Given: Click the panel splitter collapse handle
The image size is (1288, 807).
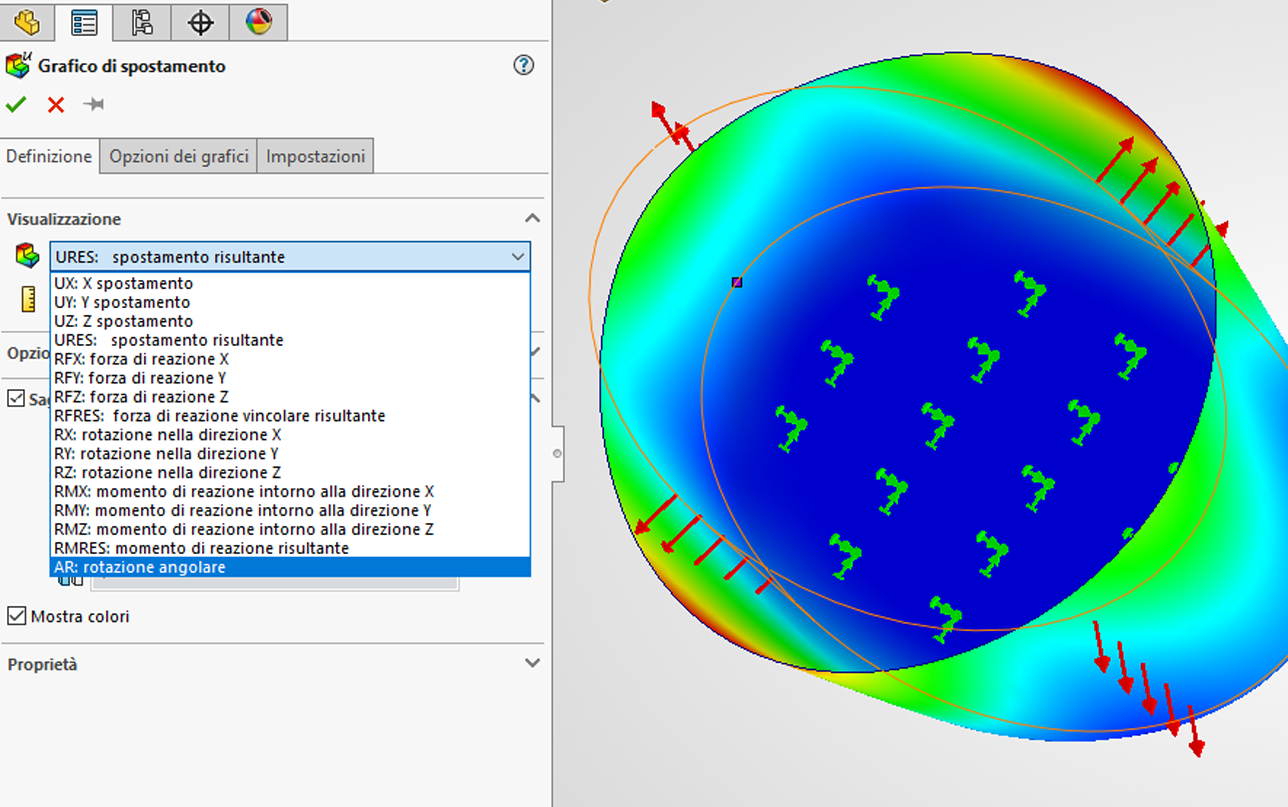Looking at the screenshot, I should pyautogui.click(x=557, y=453).
